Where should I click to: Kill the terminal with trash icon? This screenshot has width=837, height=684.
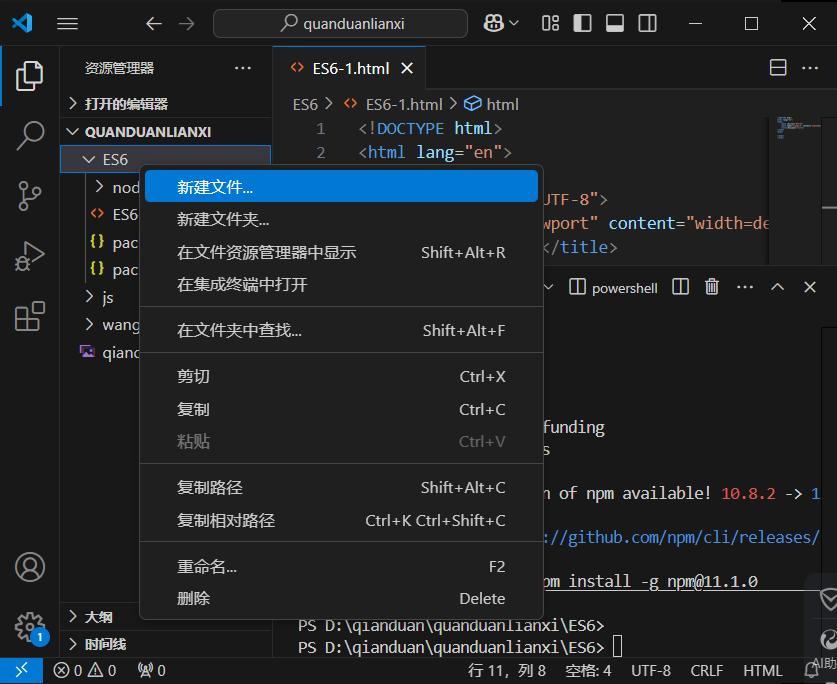click(712, 287)
